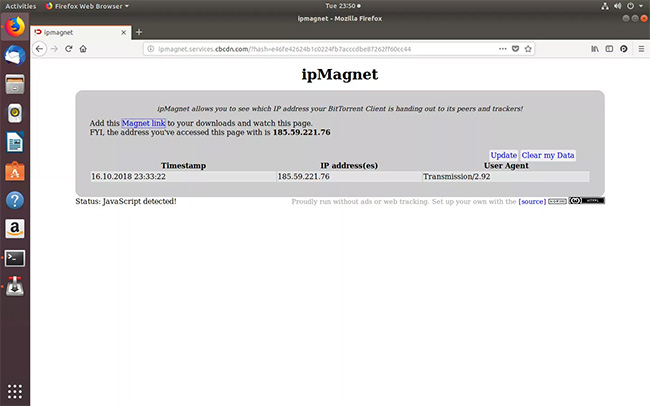
Task: Open the network status indicator
Action: 605,6
